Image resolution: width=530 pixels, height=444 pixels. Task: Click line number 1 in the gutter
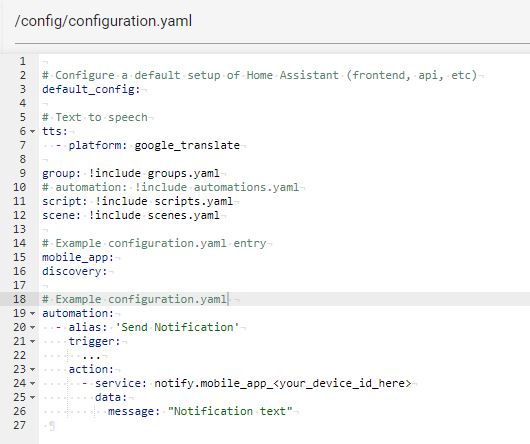click(x=23, y=61)
